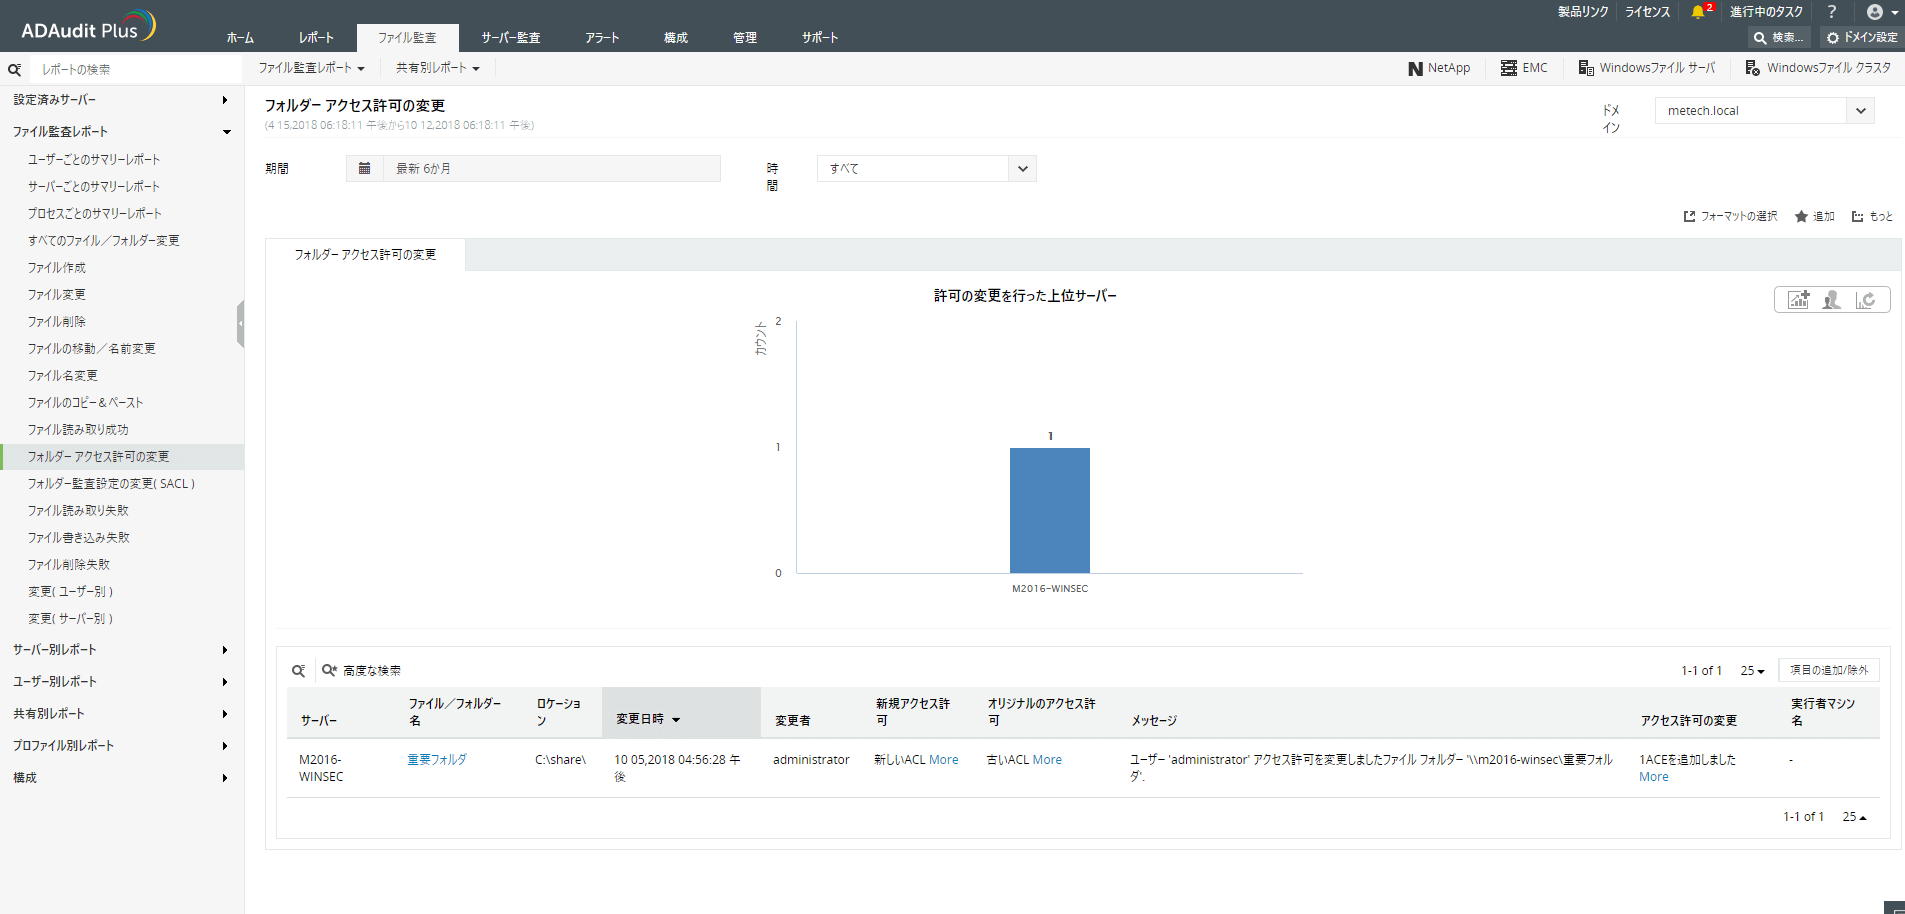Screen dimensions: 1905x914
Task: Click the 項目の追加/除外 button
Action: 1828,670
